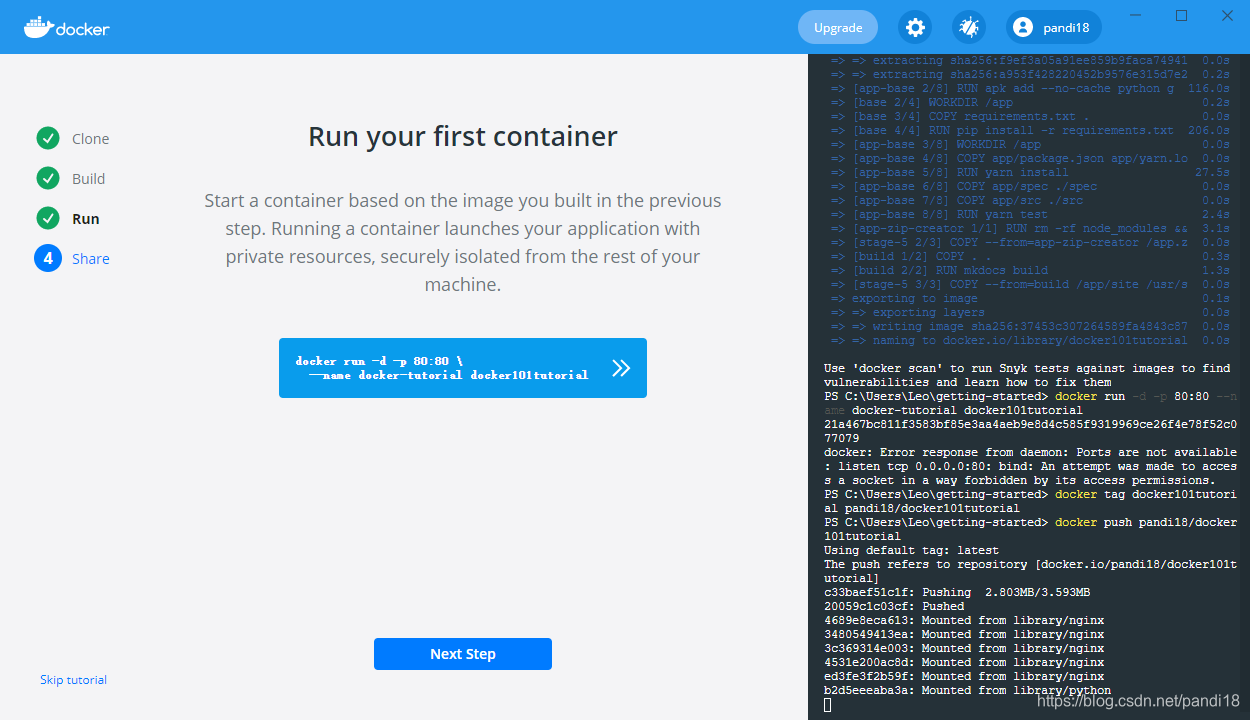Open the troubleshoot bug icon
The width and height of the screenshot is (1250, 720).
coord(968,27)
